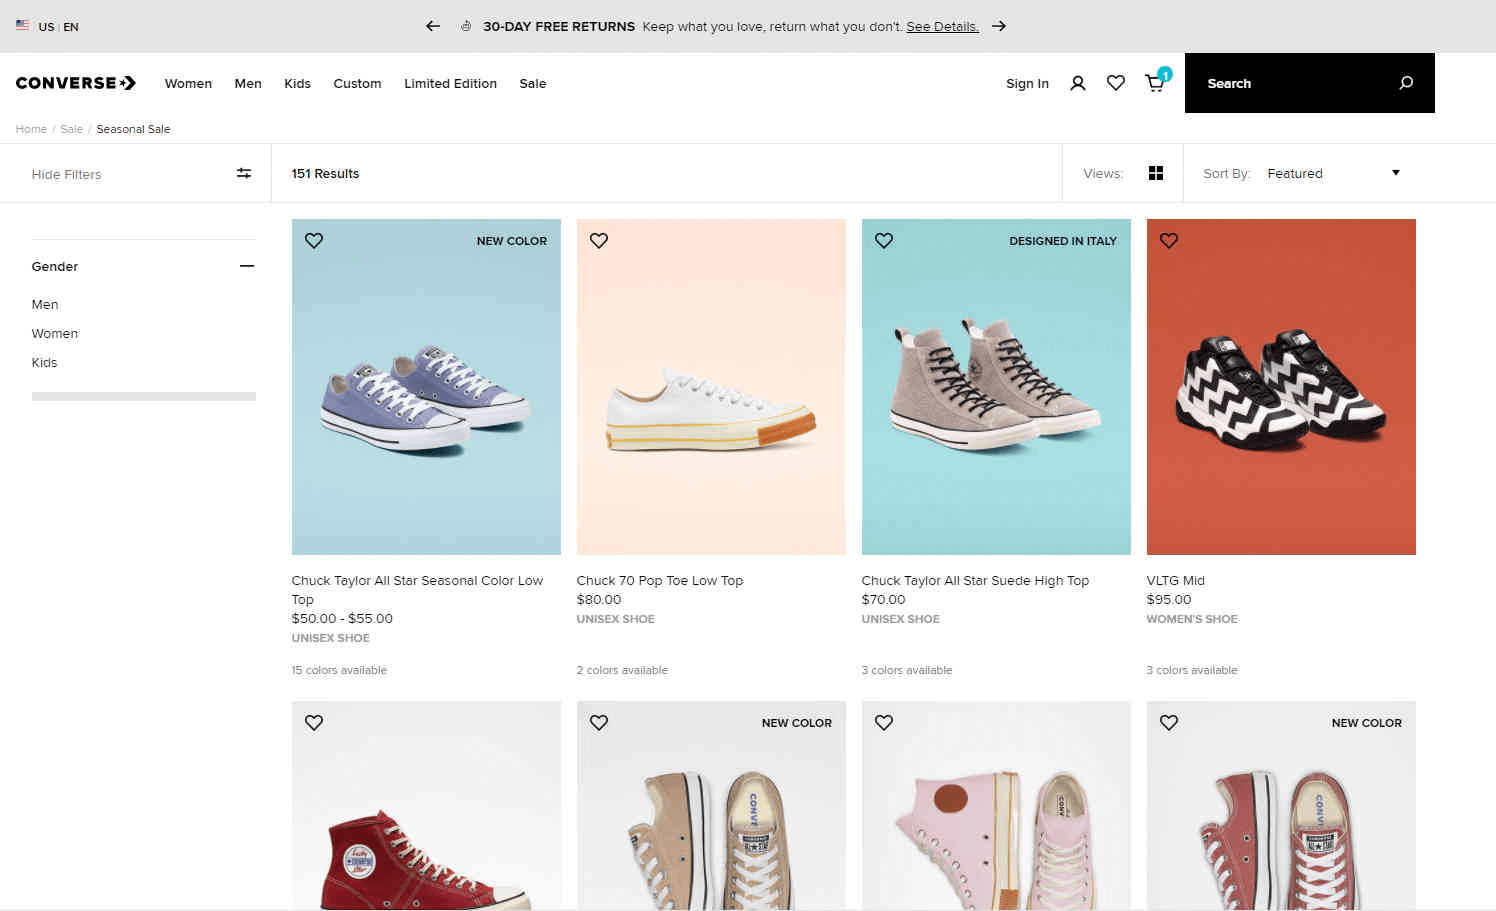This screenshot has height=911, width=1496.
Task: Filter by Men gender
Action: [x=45, y=304]
